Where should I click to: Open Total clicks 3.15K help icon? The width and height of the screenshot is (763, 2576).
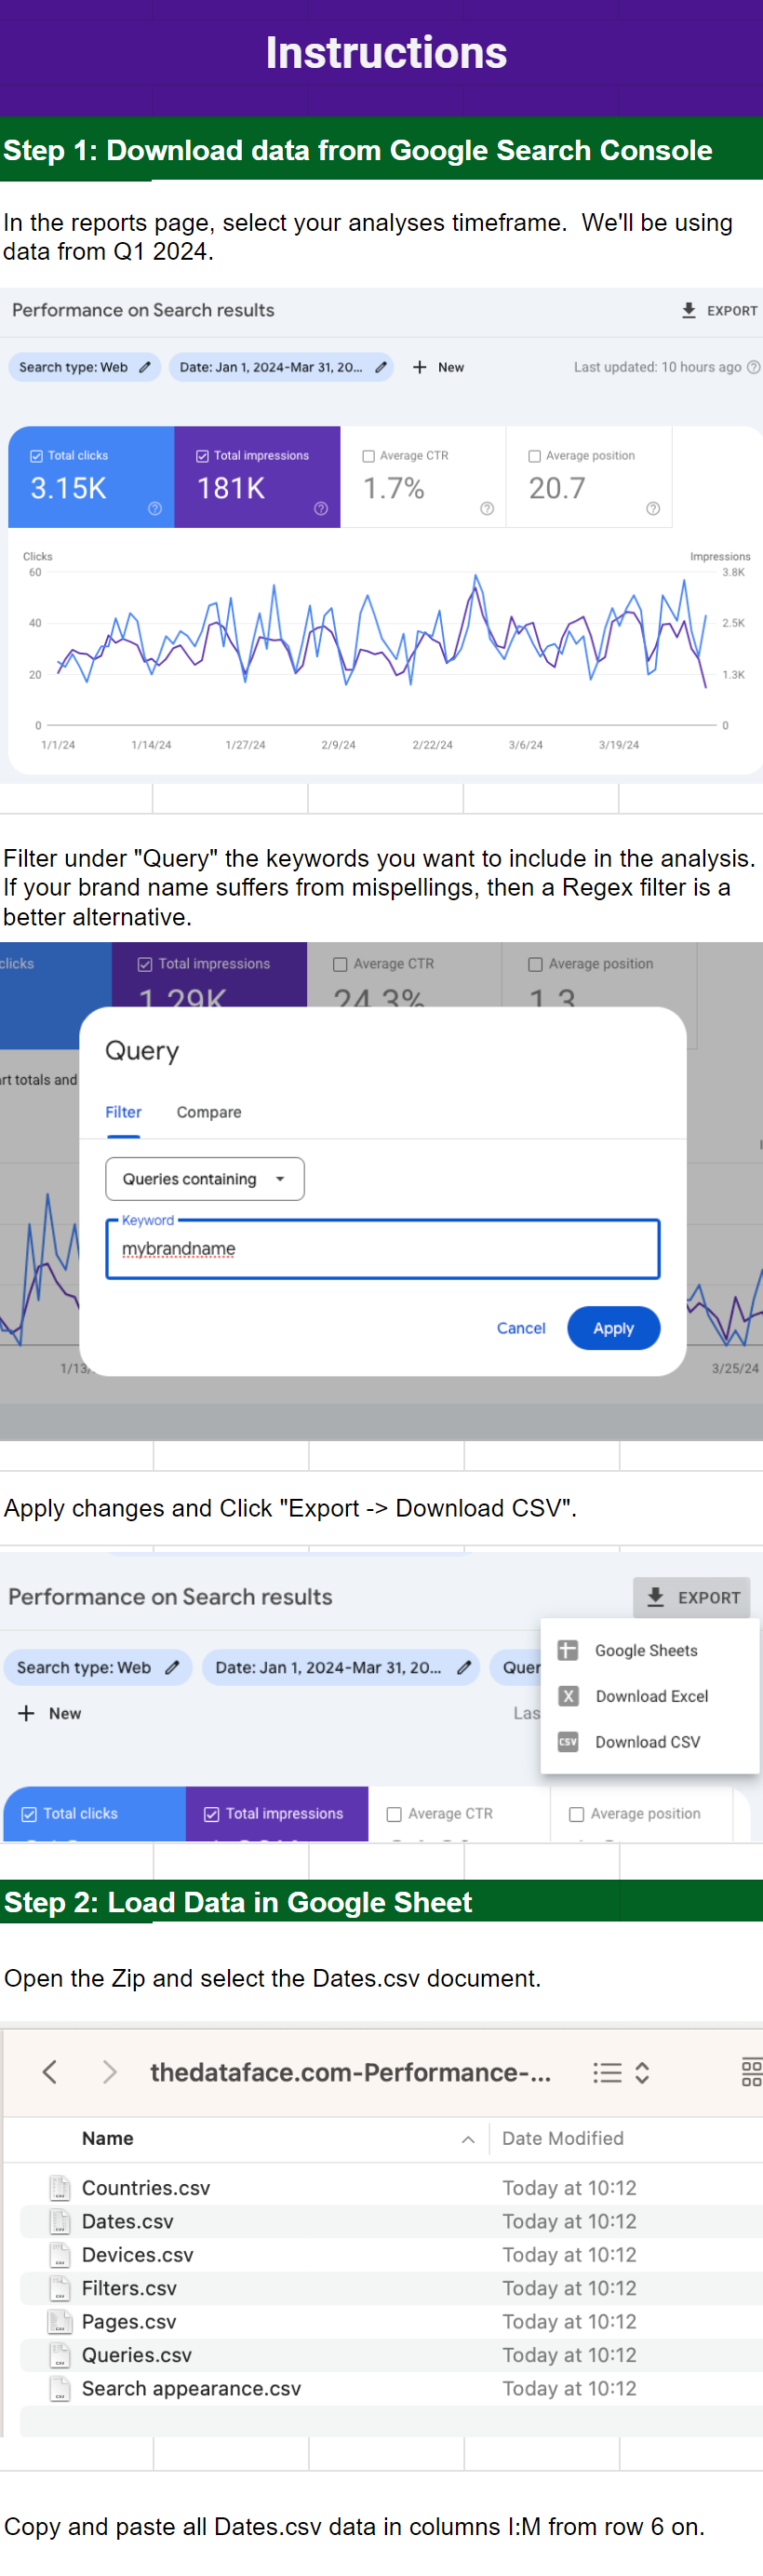pos(155,508)
